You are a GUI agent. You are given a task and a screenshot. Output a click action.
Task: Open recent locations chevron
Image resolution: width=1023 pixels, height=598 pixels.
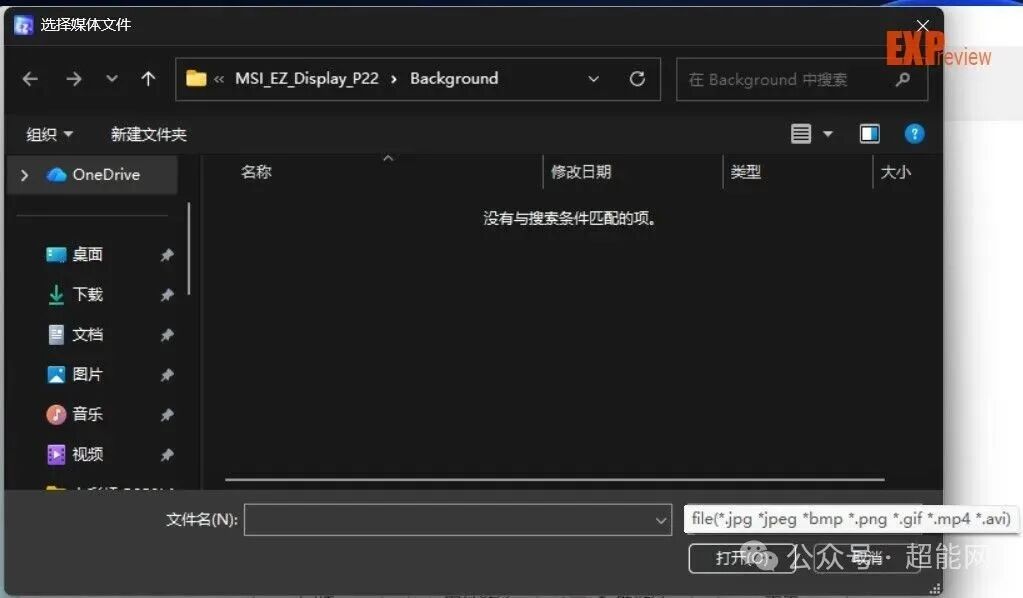112,79
